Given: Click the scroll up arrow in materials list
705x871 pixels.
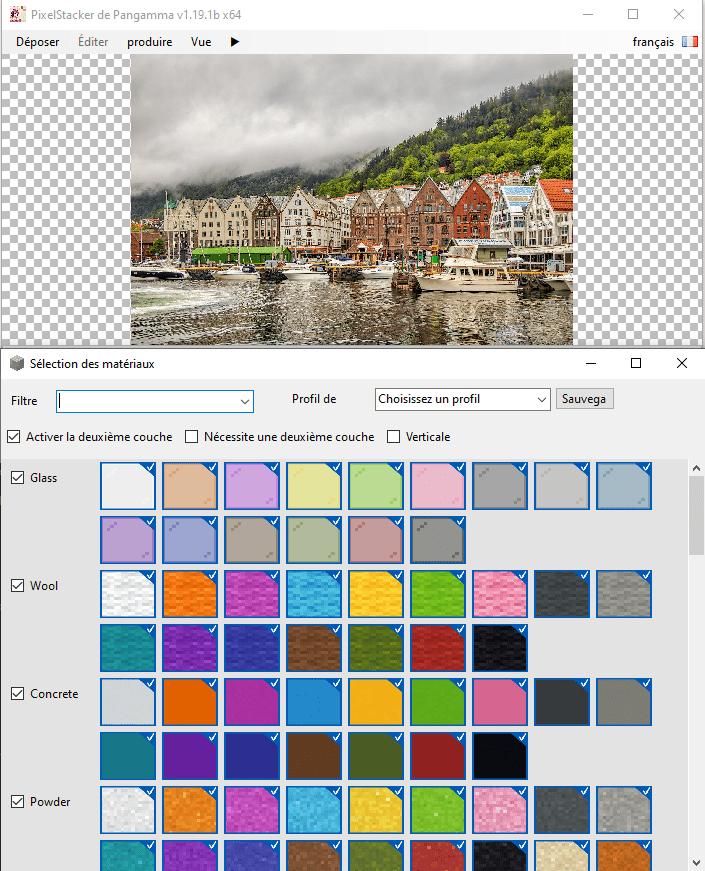Looking at the screenshot, I should pos(696,468).
